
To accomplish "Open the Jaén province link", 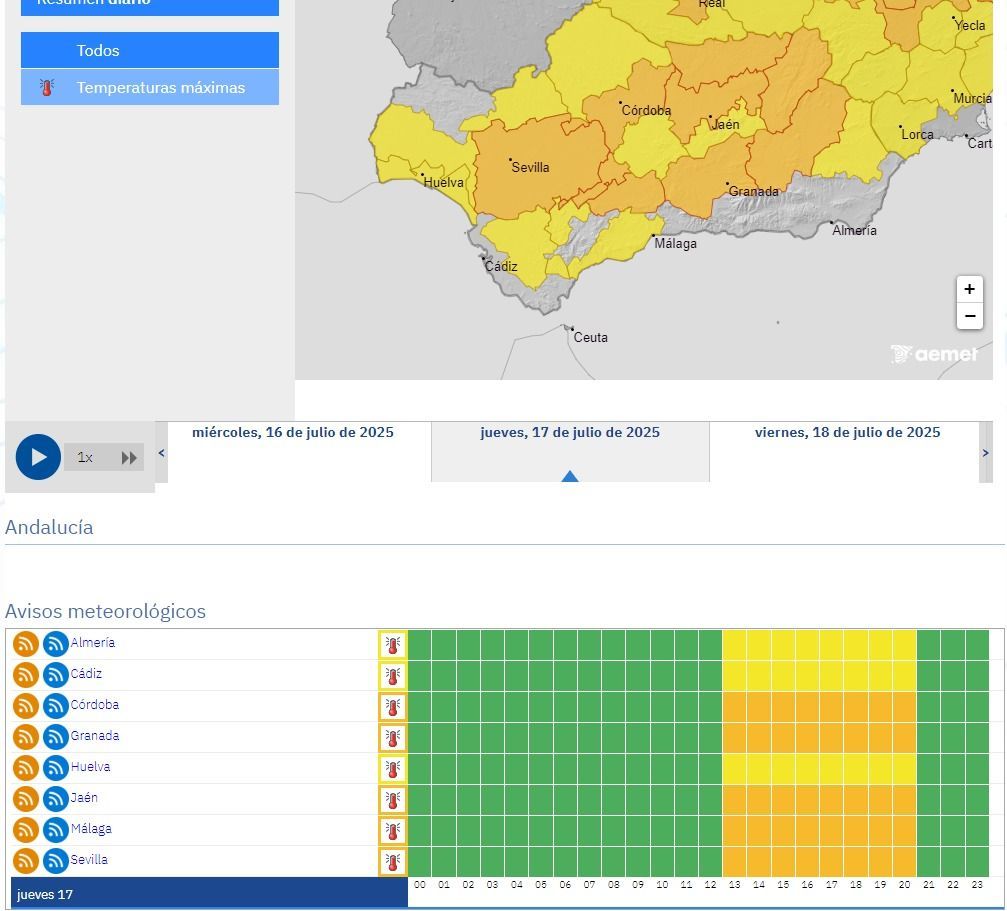I will pyautogui.click(x=84, y=798).
